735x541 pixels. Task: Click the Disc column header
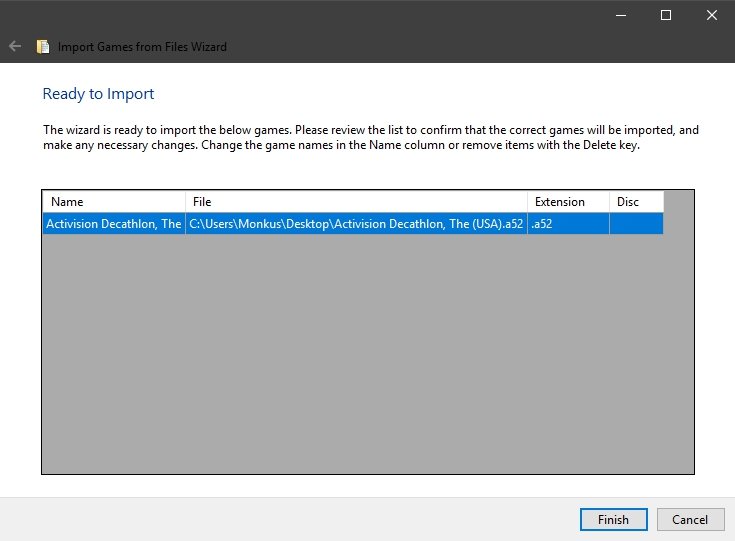coord(636,202)
